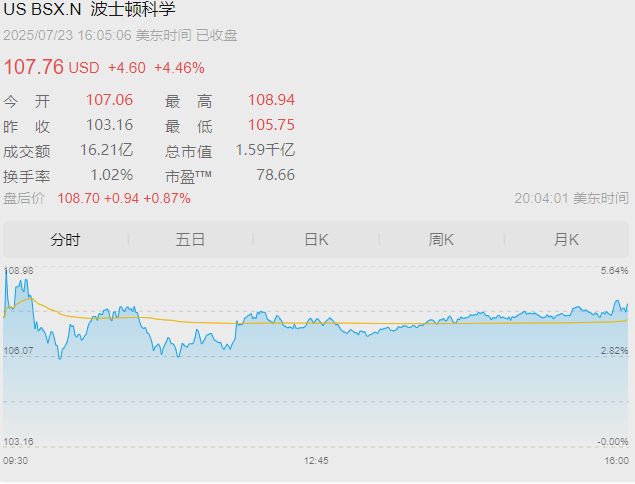Image resolution: width=635 pixels, height=484 pixels.
Task: Click the USD currency label
Action: (x=84, y=68)
